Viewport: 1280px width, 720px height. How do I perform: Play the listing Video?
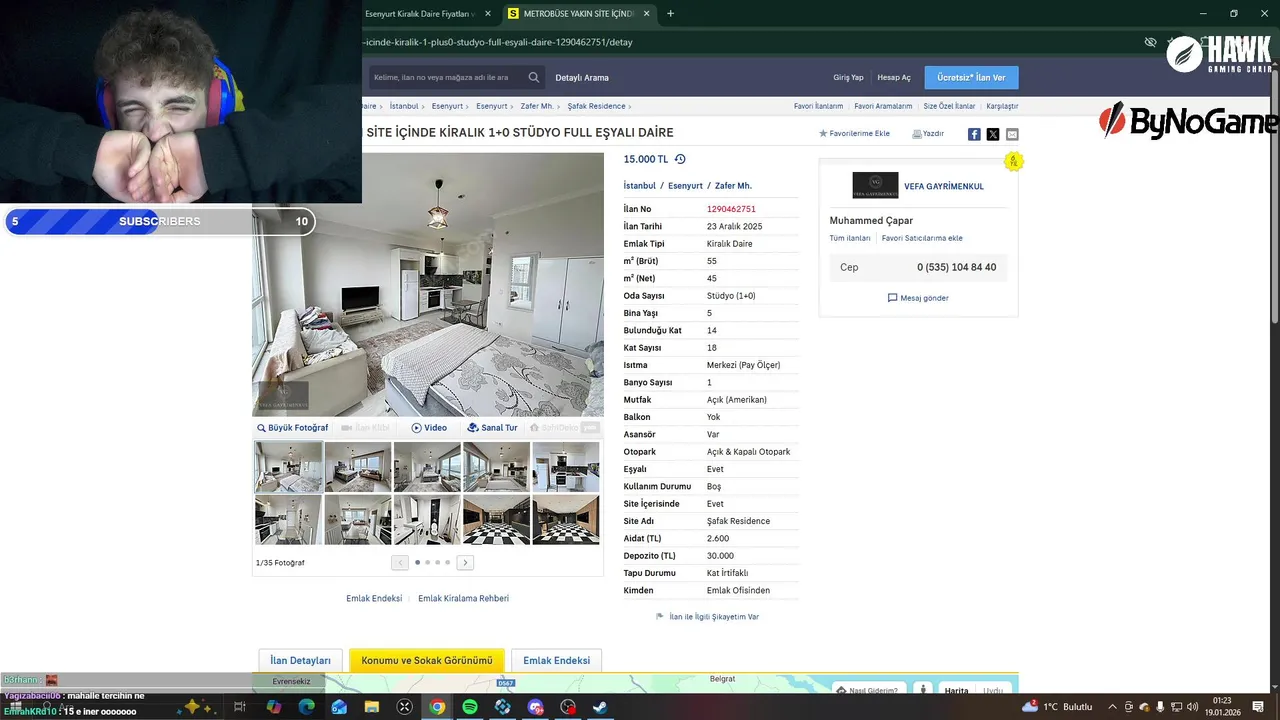point(429,428)
